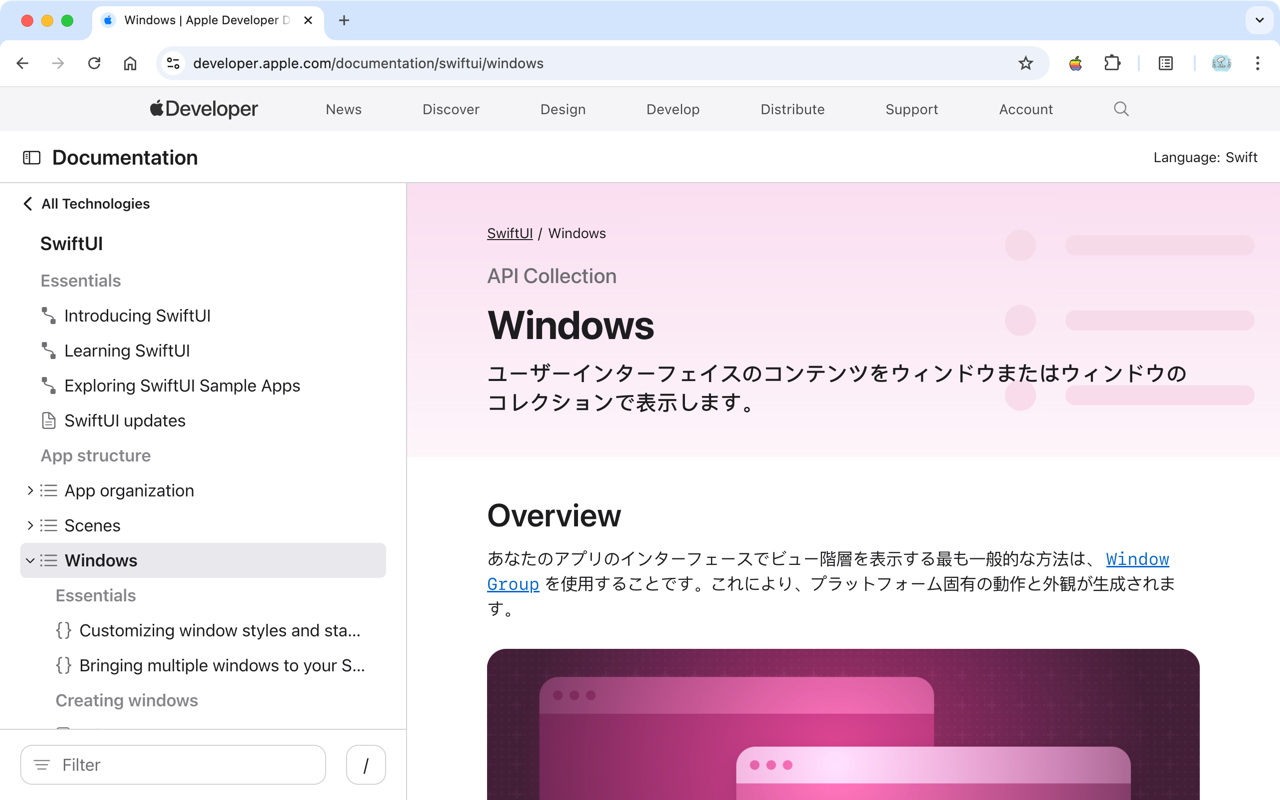Viewport: 1280px width, 800px height.
Task: Toggle the bookmark star in the address bar
Action: click(1026, 62)
